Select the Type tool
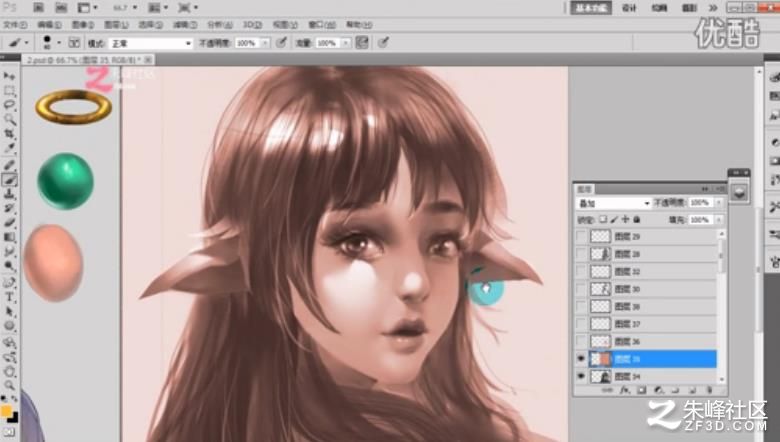 9,298
